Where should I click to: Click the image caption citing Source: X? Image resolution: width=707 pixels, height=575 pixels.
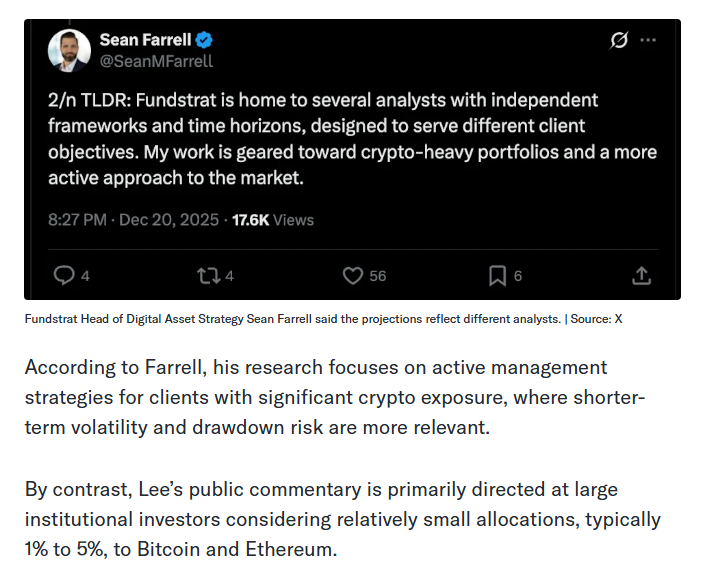[x=323, y=318]
